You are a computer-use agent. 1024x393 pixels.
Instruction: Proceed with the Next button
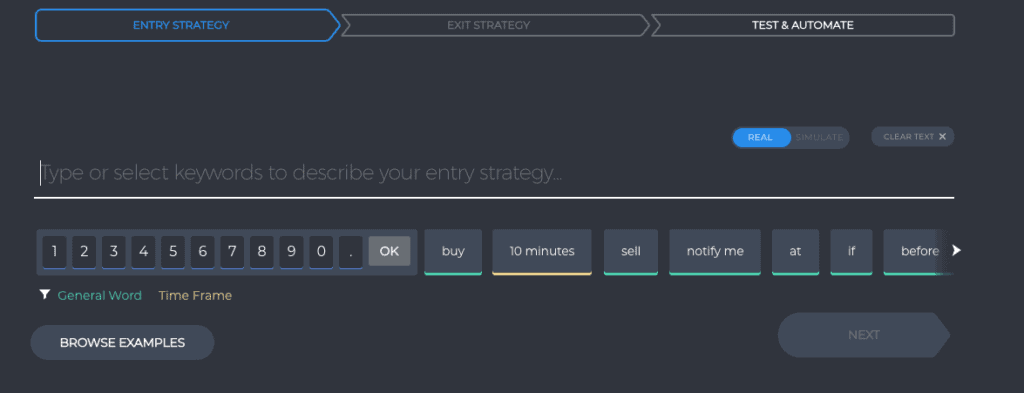pyautogui.click(x=863, y=335)
